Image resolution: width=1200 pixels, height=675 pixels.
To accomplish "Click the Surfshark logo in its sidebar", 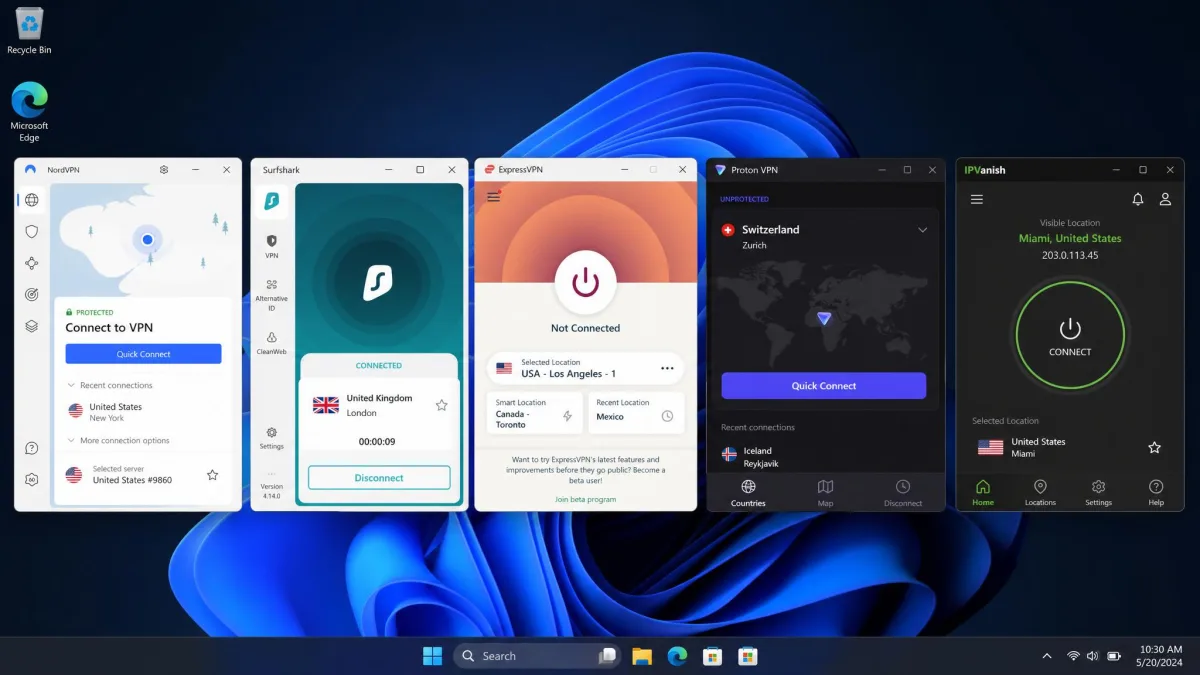I will 271,202.
